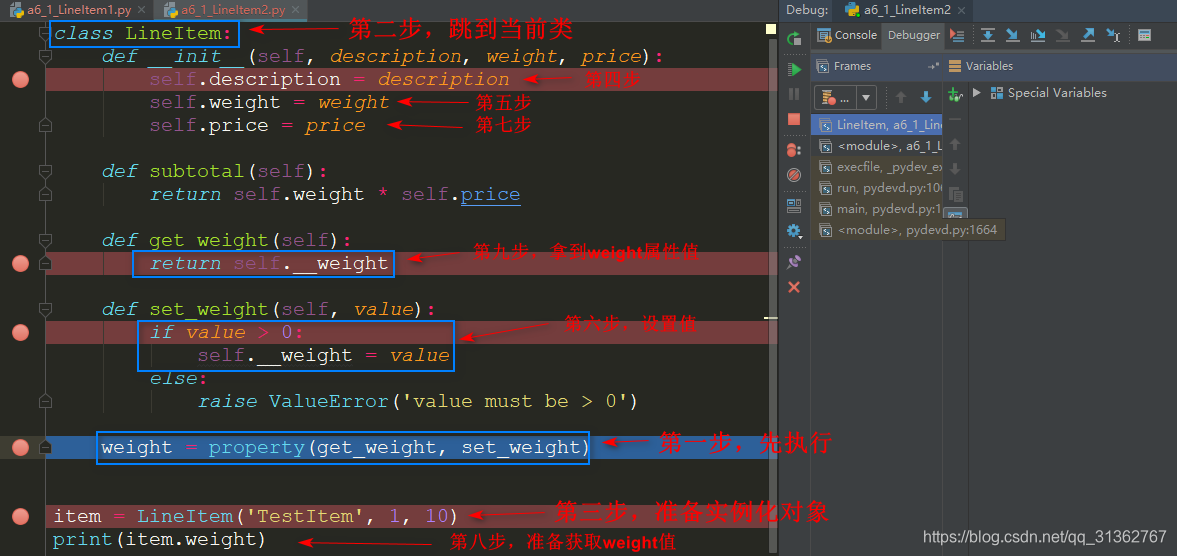This screenshot has height=556, width=1177.
Task: Toggle breakpoint on self.description line
Action: pos(20,80)
